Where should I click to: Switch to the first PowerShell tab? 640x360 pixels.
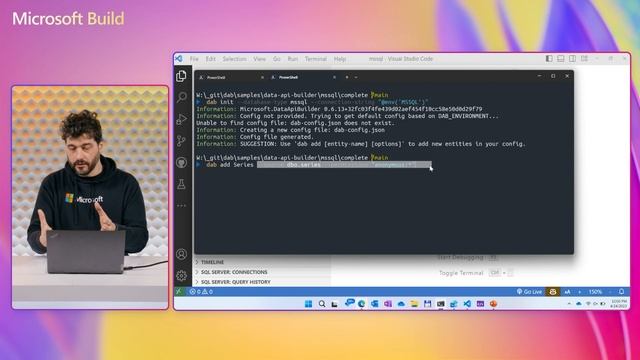click(231, 77)
